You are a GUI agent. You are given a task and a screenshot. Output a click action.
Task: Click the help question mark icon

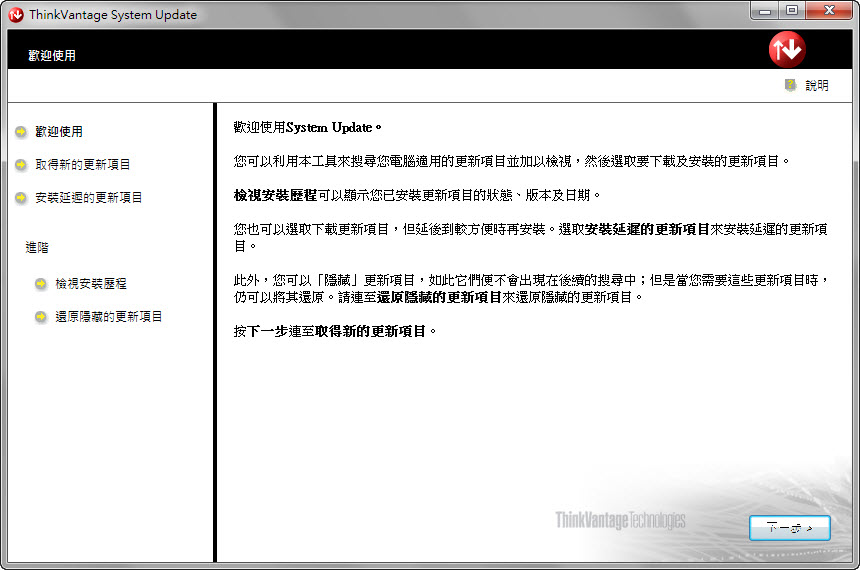pyautogui.click(x=790, y=85)
